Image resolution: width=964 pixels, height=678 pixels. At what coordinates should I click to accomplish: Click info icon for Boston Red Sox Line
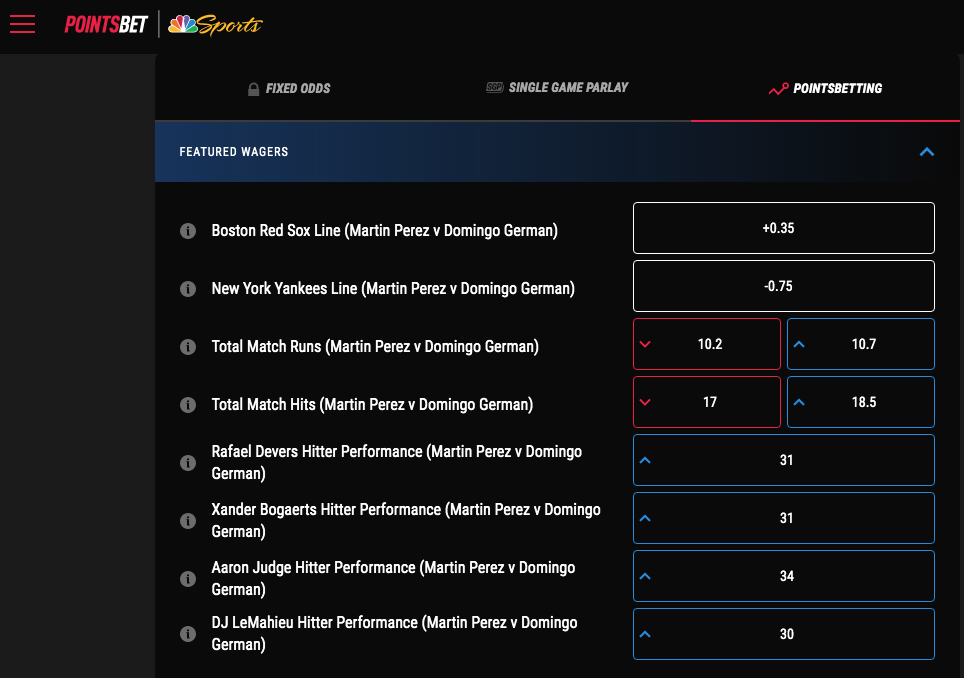pyautogui.click(x=187, y=231)
